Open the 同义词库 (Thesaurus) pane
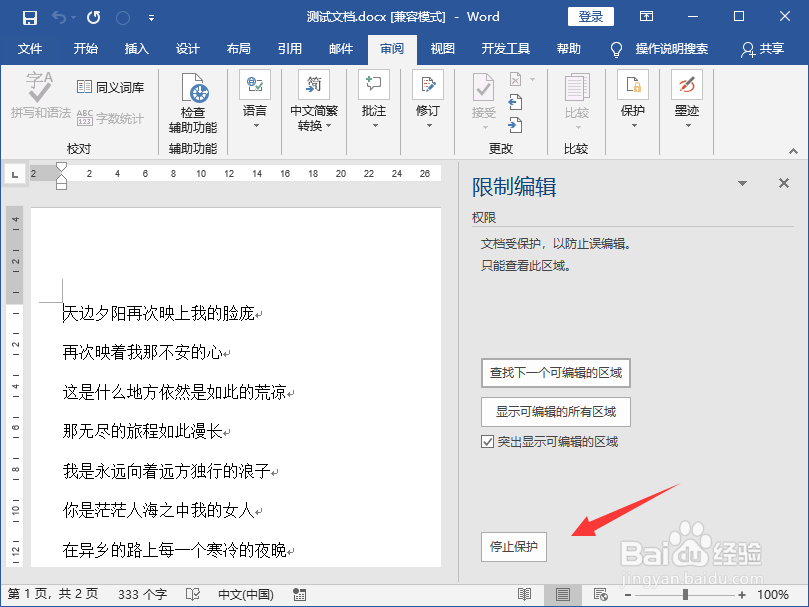 [x=110, y=88]
